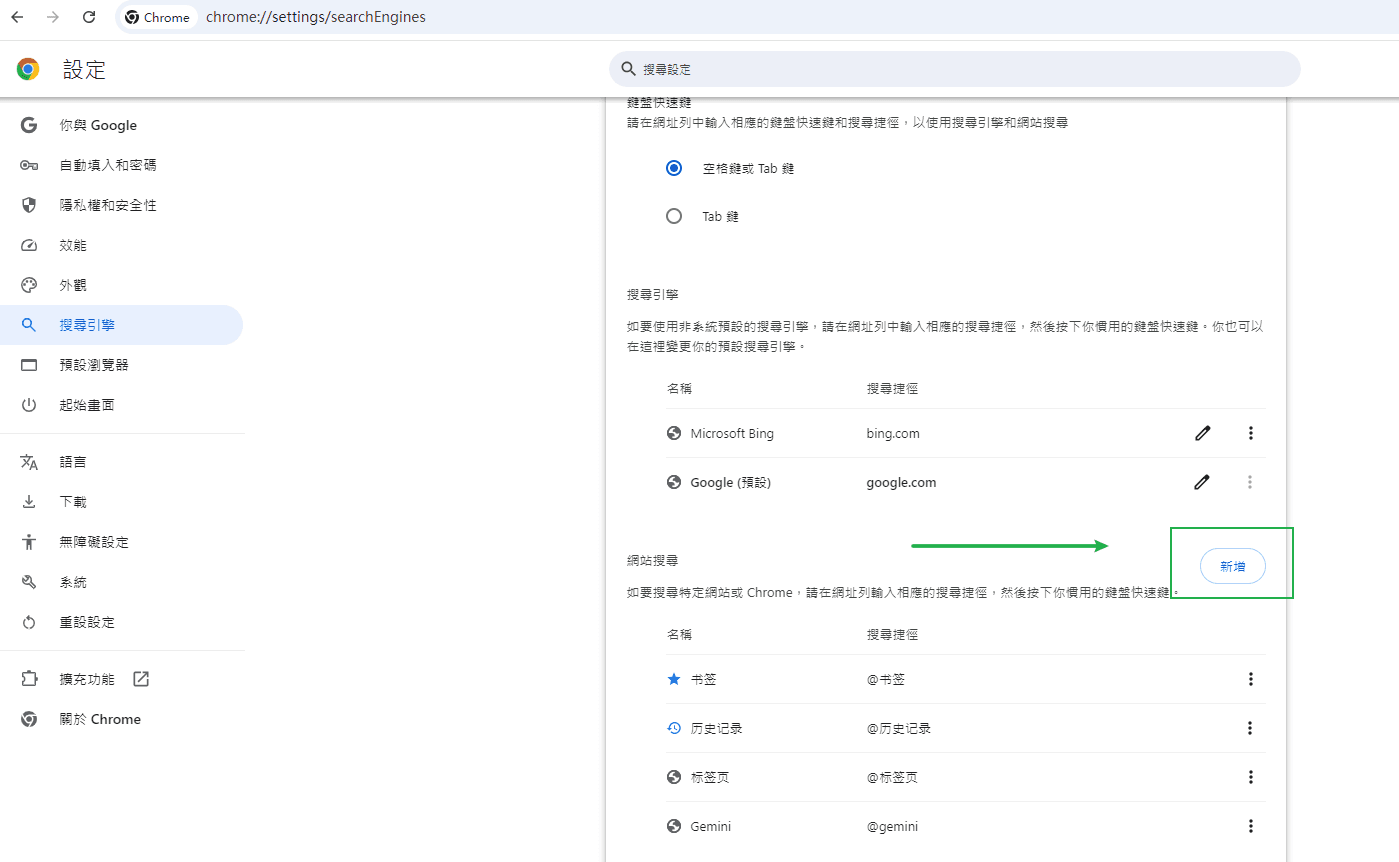Click the globe icon beside Gemini

tap(674, 826)
